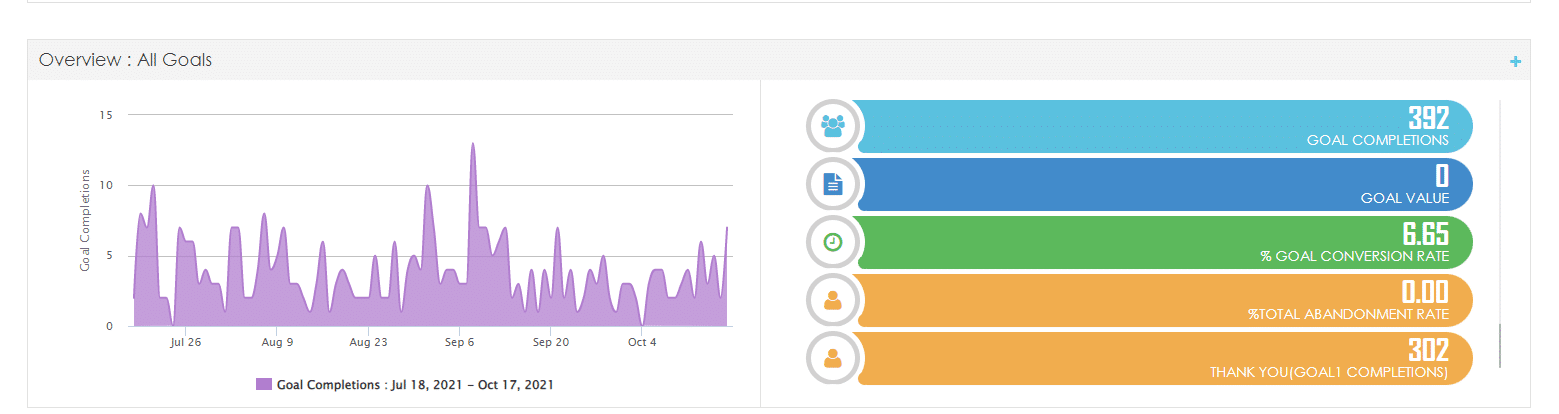
Task: Expand the Overview All Goals panel plus icon
Action: pos(1515,62)
